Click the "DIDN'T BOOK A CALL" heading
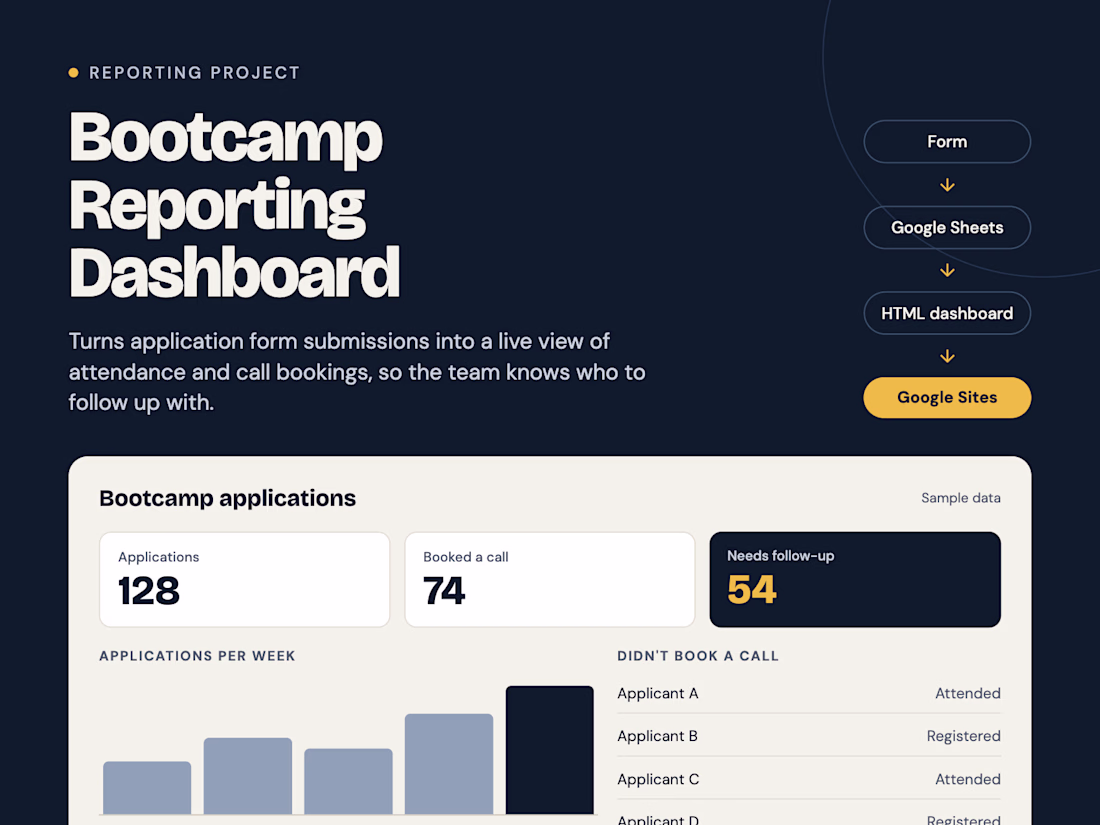The image size is (1100, 825). coord(698,656)
